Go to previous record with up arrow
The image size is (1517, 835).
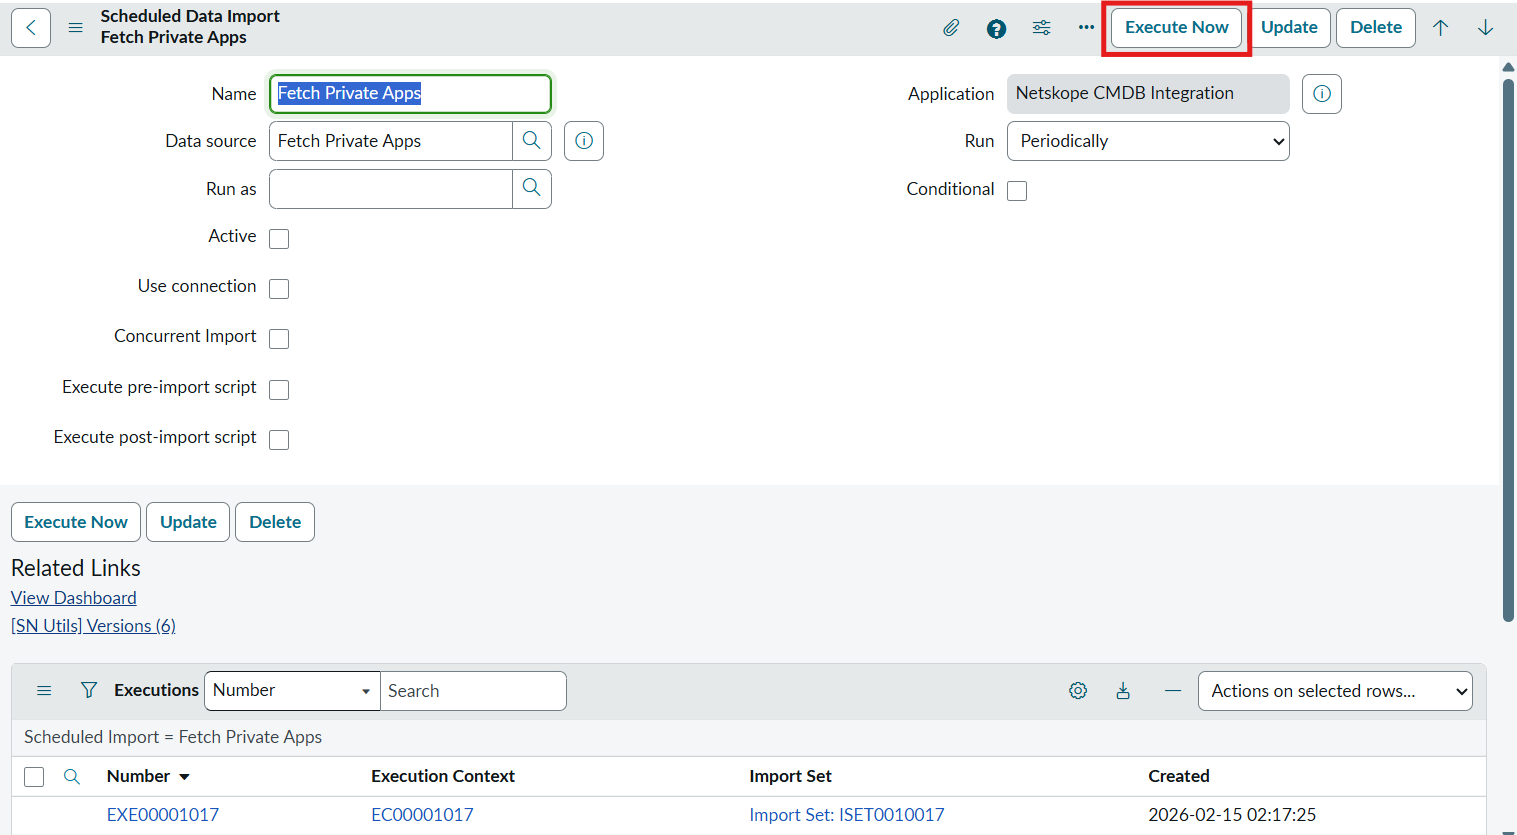1440,28
